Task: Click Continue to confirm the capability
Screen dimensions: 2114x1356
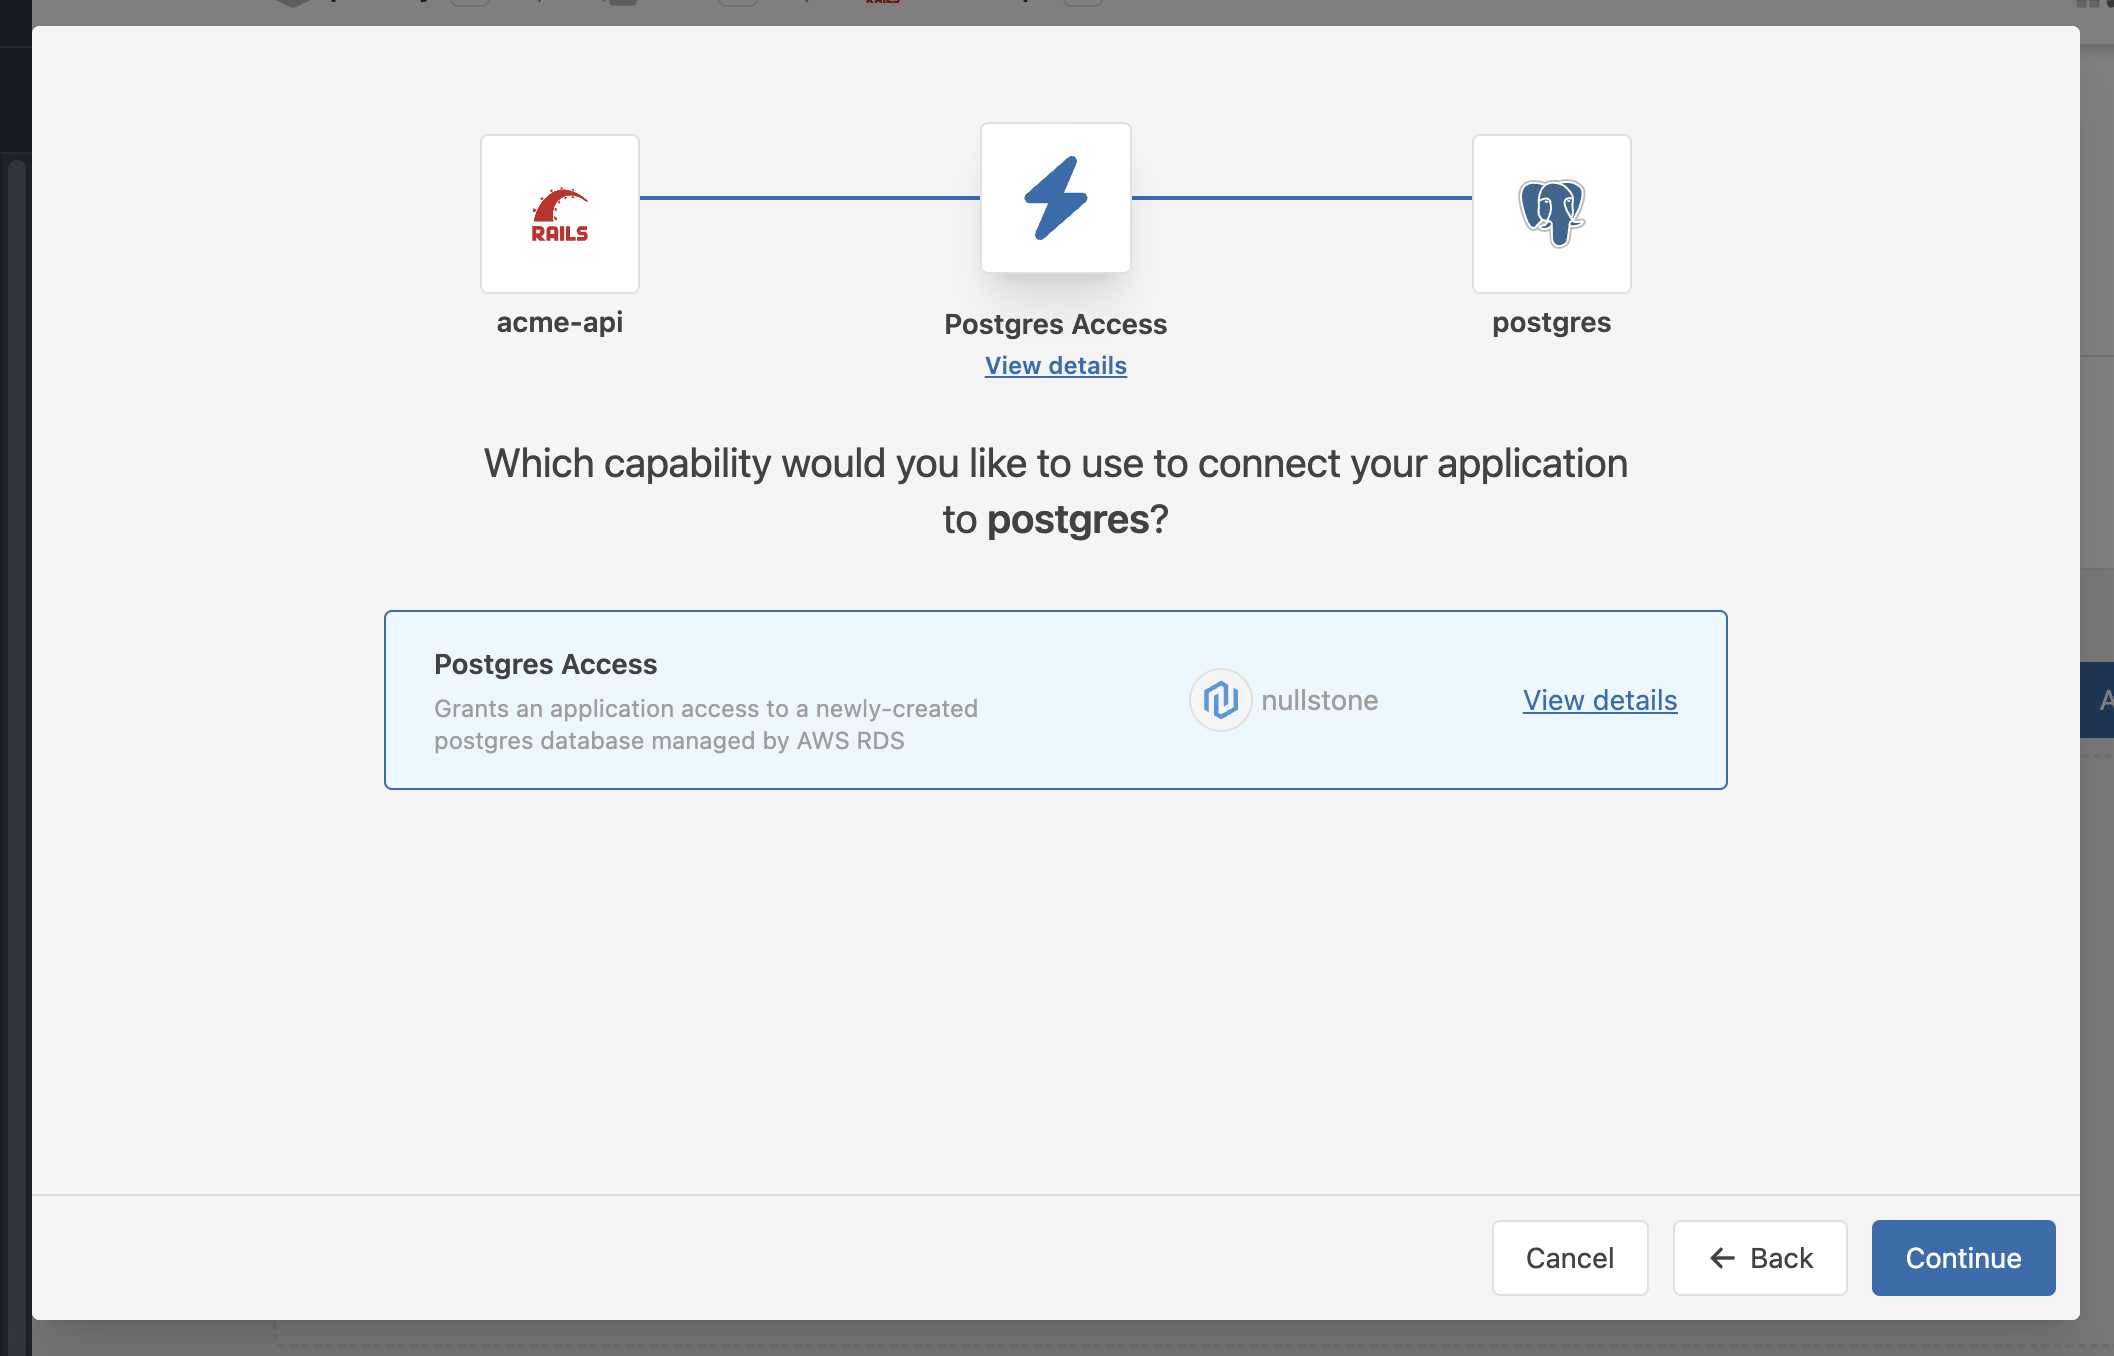Action: (1963, 1258)
